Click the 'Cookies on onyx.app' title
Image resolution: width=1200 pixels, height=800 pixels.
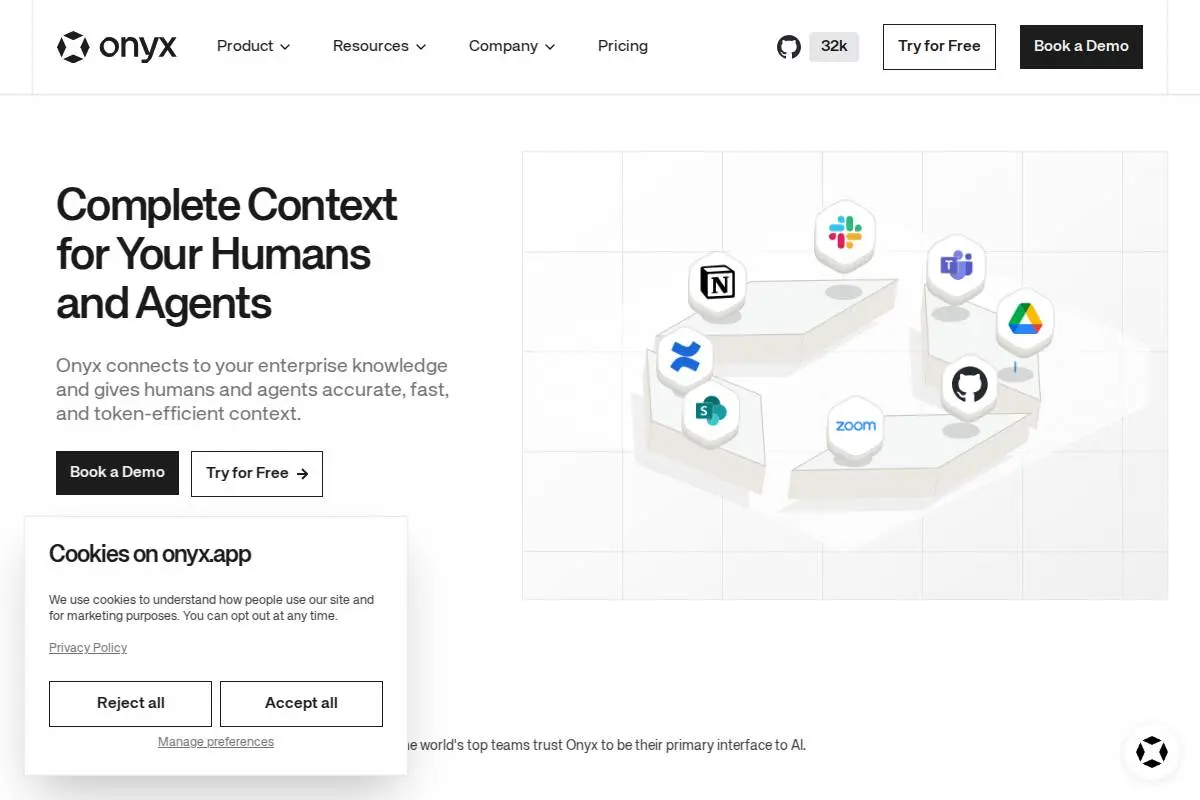[150, 554]
